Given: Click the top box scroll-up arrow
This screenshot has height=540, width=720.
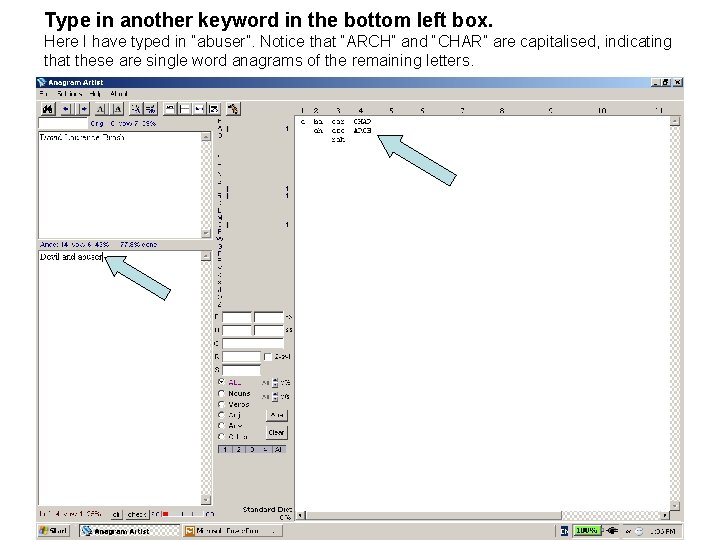Looking at the screenshot, I should tap(206, 137).
